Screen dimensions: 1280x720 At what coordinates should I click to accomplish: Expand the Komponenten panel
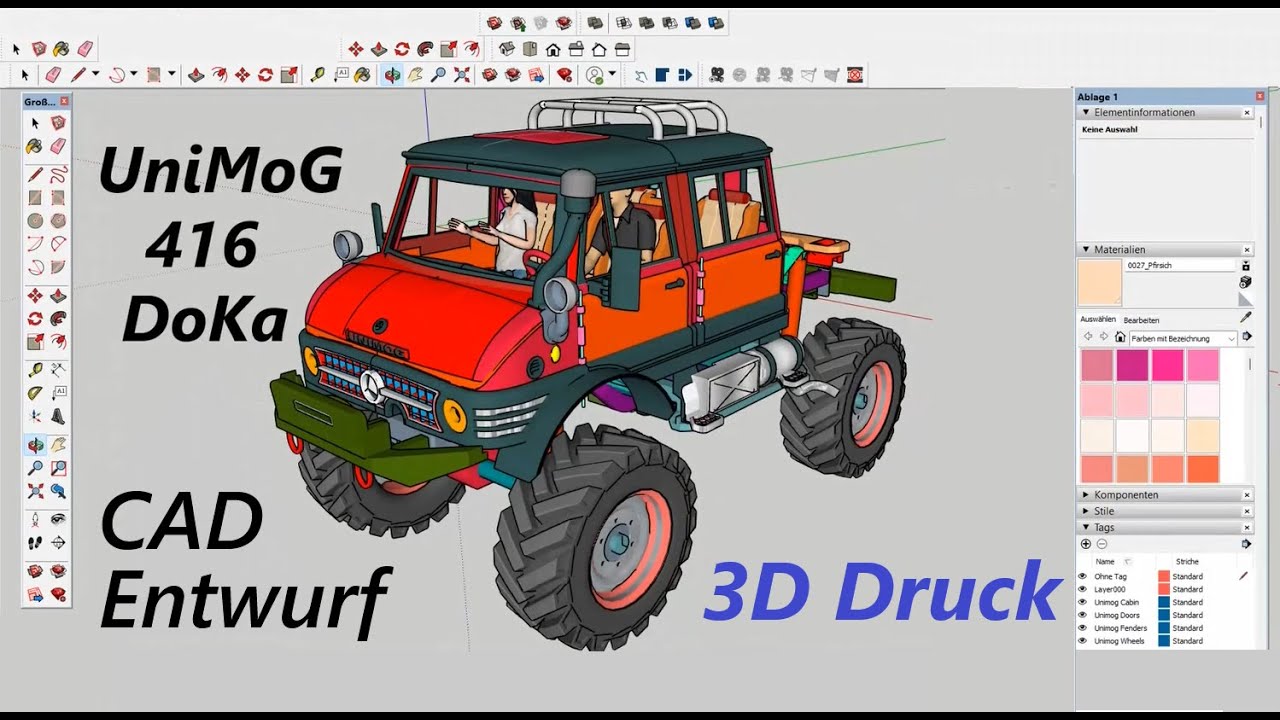(1085, 495)
